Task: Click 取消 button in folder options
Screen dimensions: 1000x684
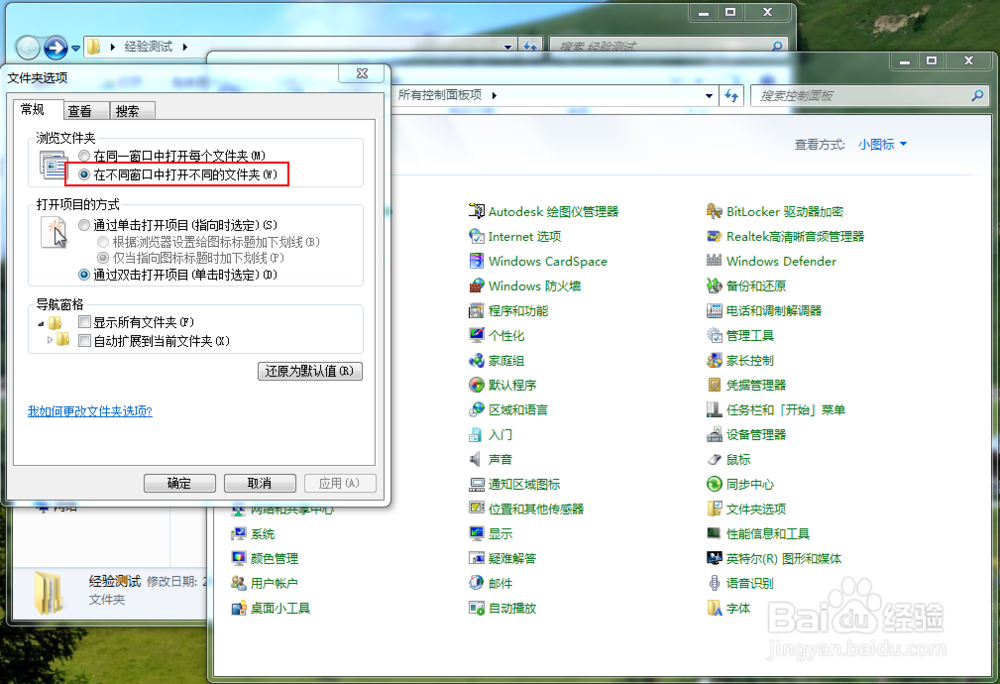Action: (260, 483)
